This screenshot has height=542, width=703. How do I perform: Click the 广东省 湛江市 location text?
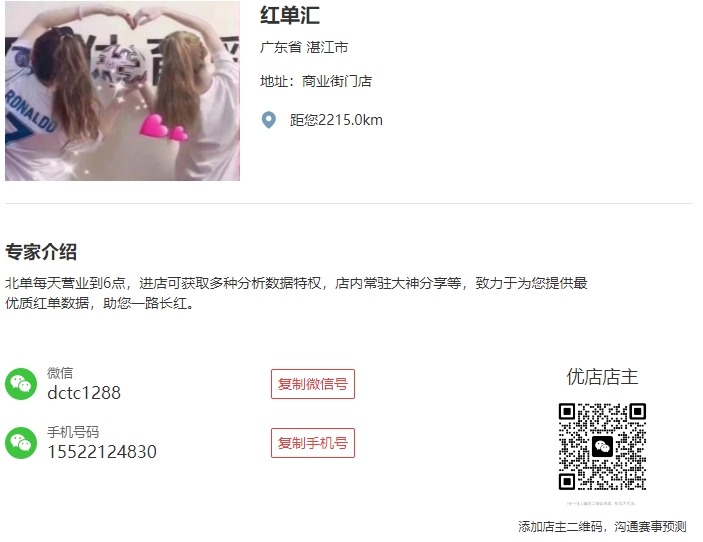(304, 47)
